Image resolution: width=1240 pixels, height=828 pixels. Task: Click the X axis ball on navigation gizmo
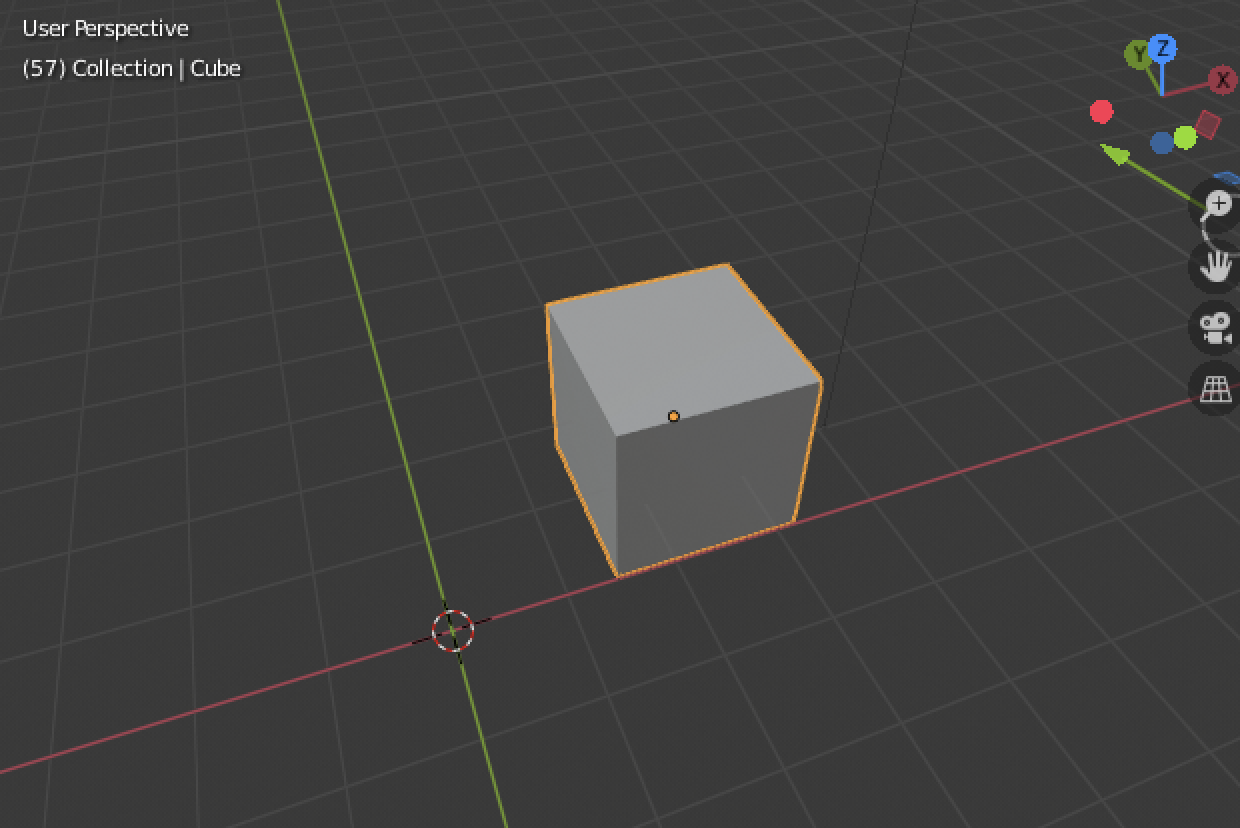(1222, 80)
